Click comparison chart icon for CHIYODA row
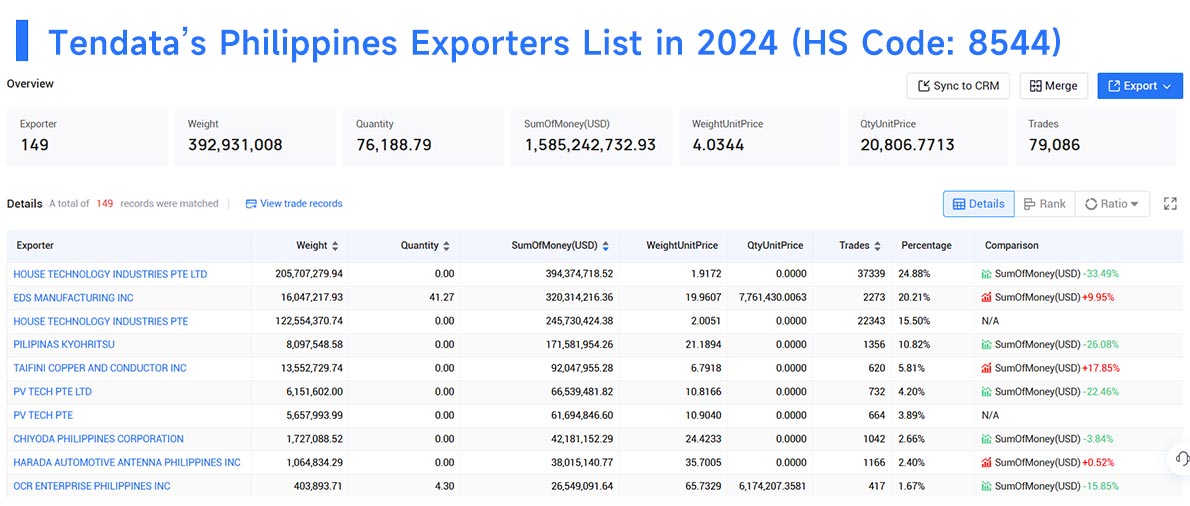 click(x=987, y=438)
